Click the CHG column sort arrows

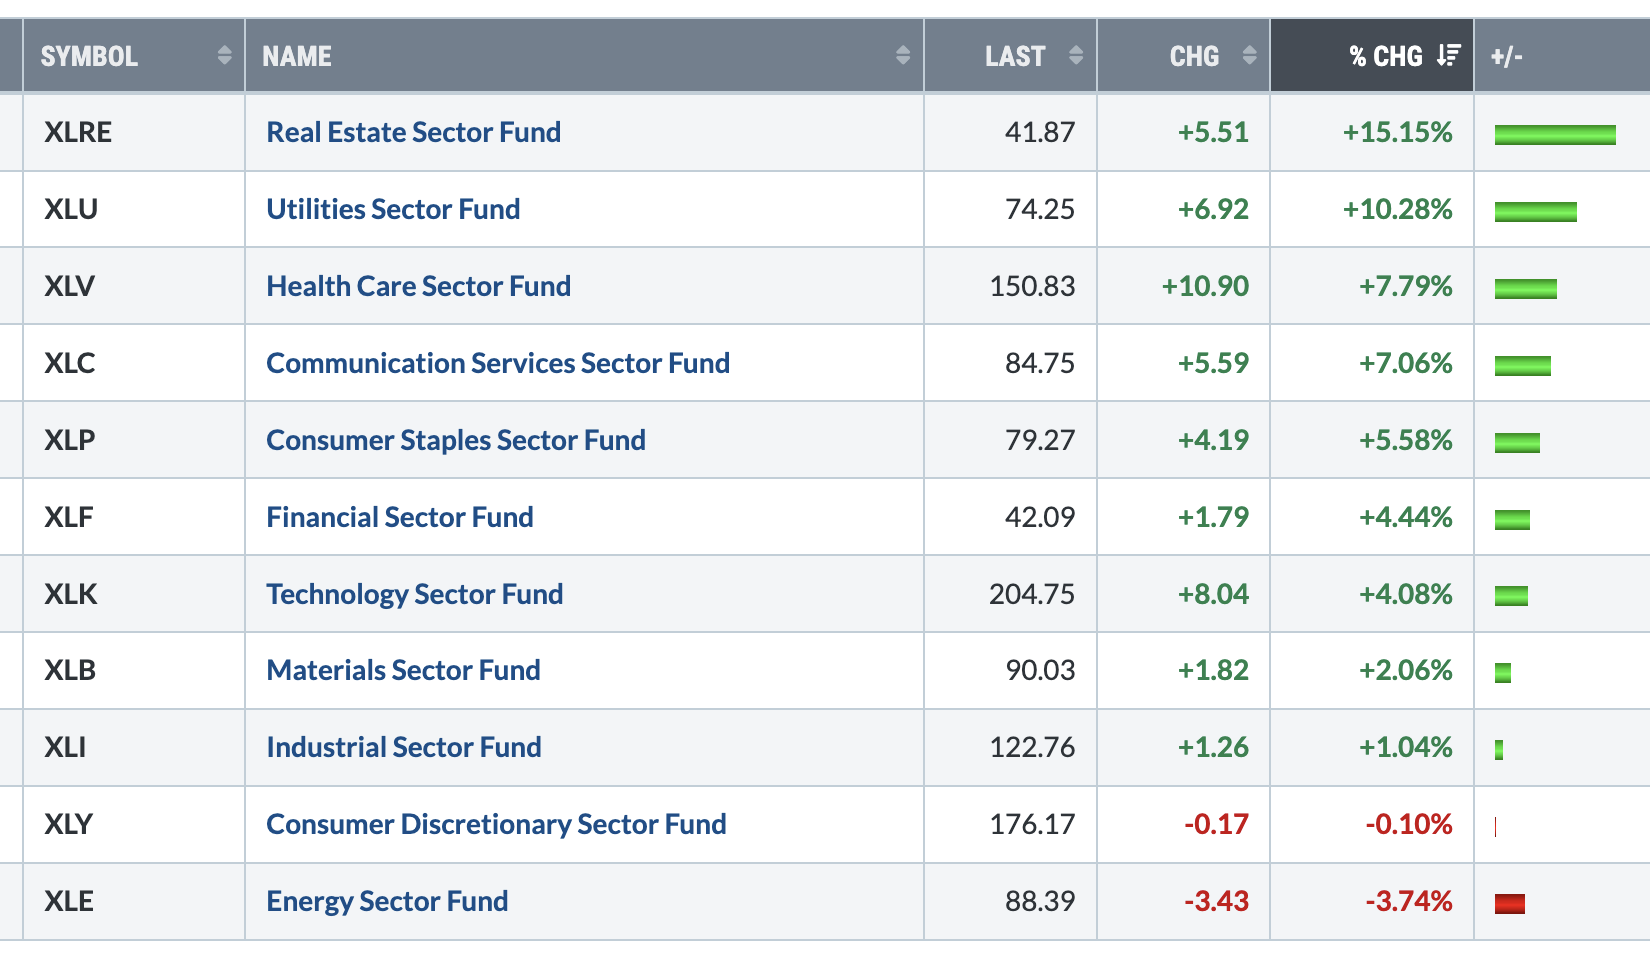(x=1249, y=56)
